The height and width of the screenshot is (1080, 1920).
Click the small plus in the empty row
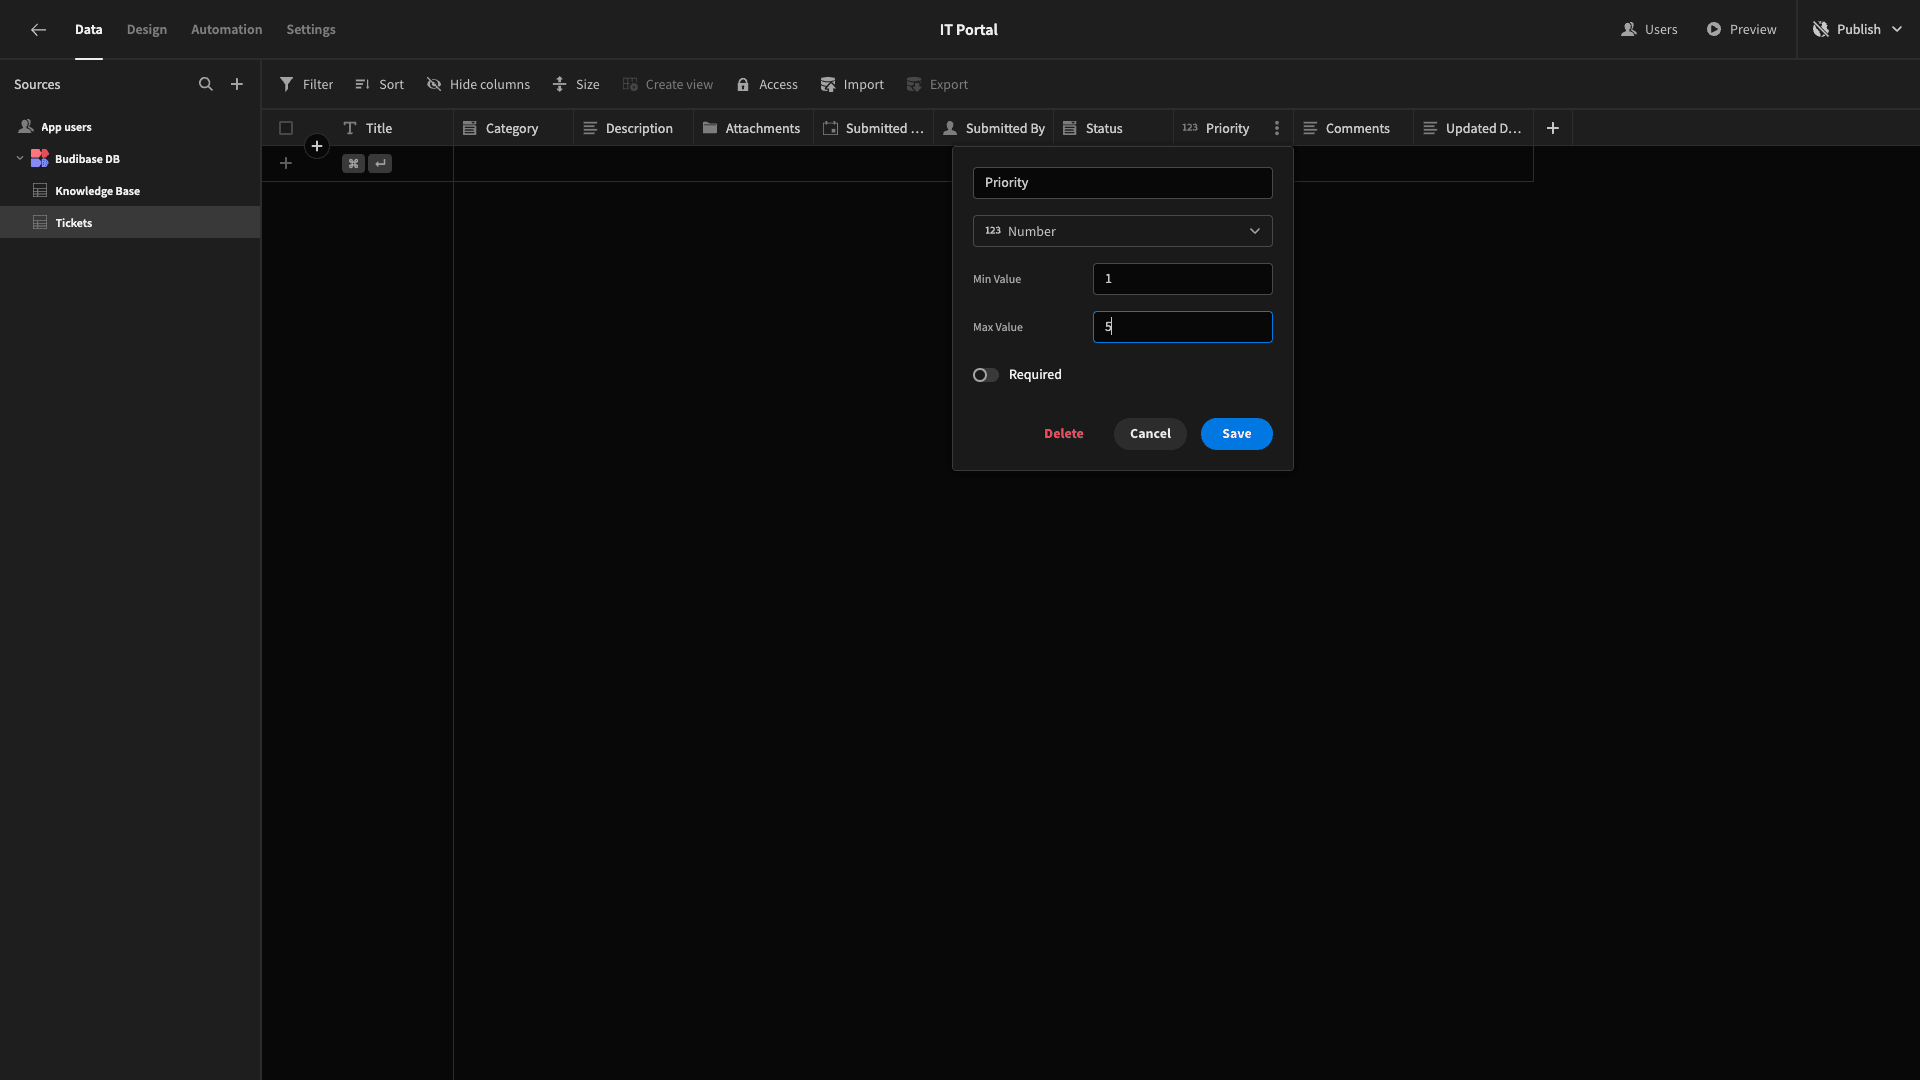pyautogui.click(x=286, y=163)
